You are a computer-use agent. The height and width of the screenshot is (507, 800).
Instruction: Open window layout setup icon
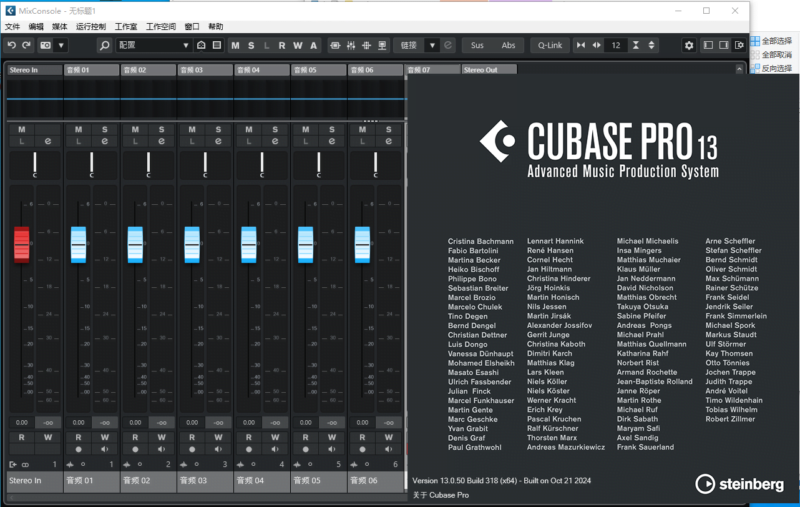pos(739,45)
